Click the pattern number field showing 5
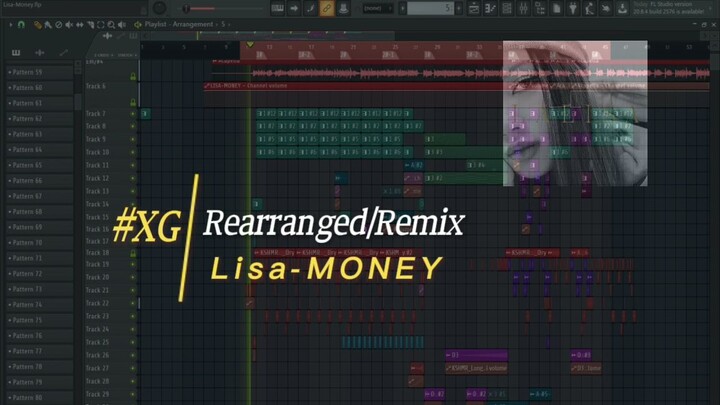 point(431,8)
